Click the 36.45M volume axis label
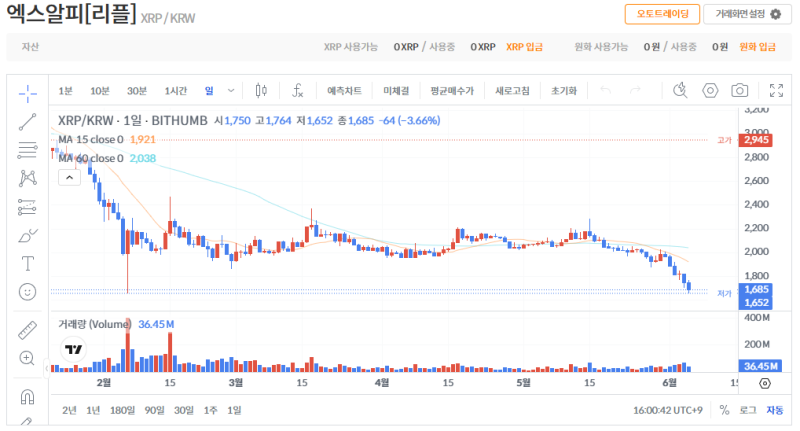This screenshot has height=431, width=800. point(760,366)
